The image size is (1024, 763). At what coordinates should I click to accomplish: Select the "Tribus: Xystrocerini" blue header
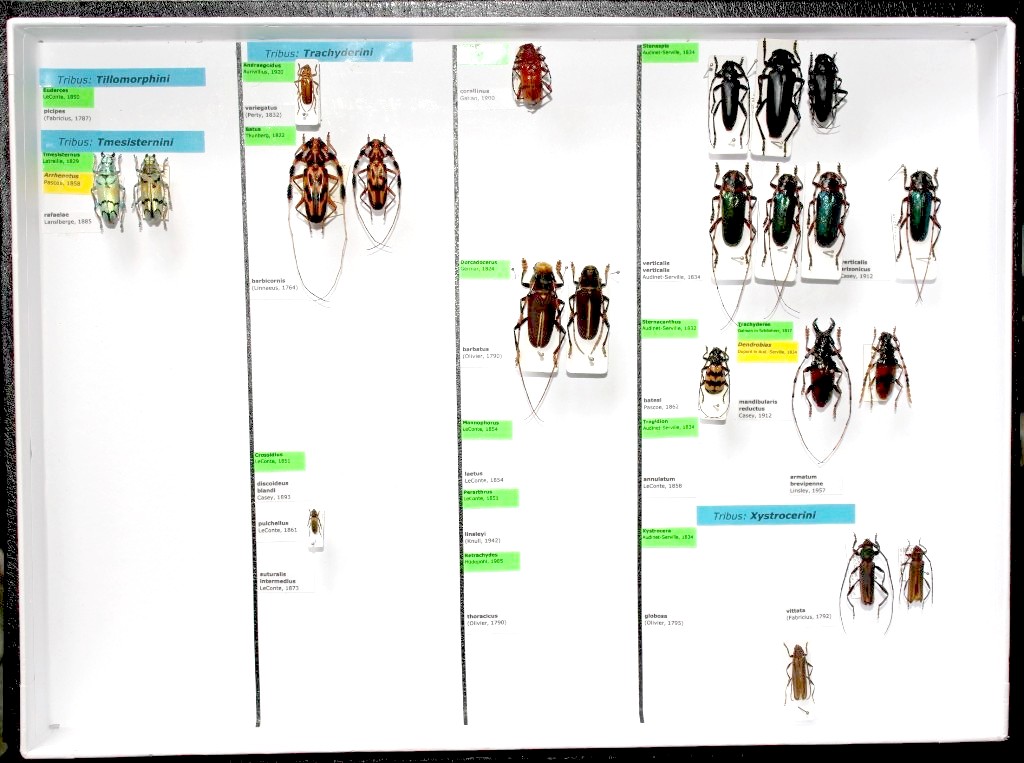pos(775,515)
